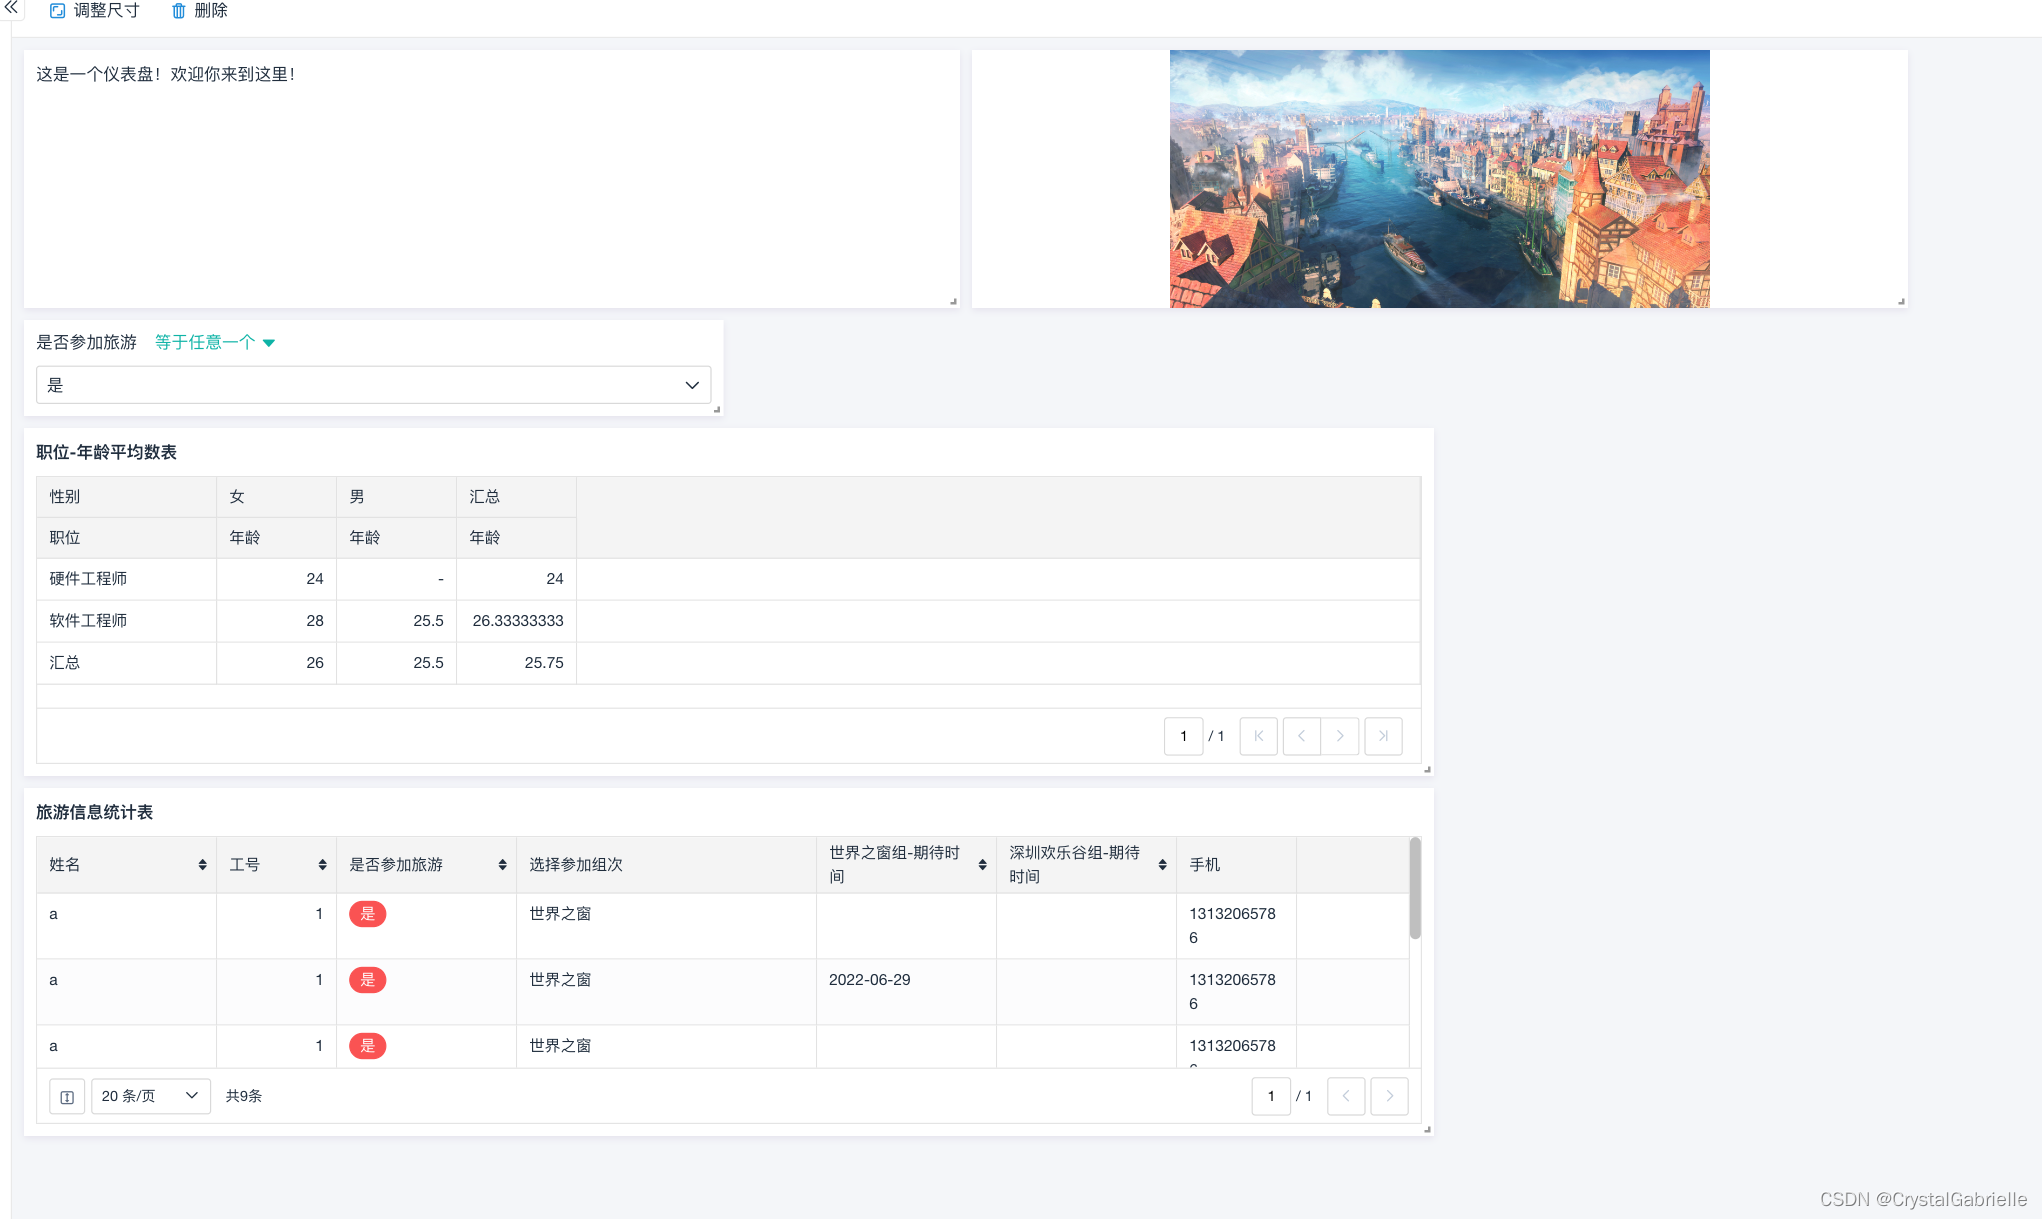Click the resize (调整尺寸) toolbar icon

tap(58, 11)
